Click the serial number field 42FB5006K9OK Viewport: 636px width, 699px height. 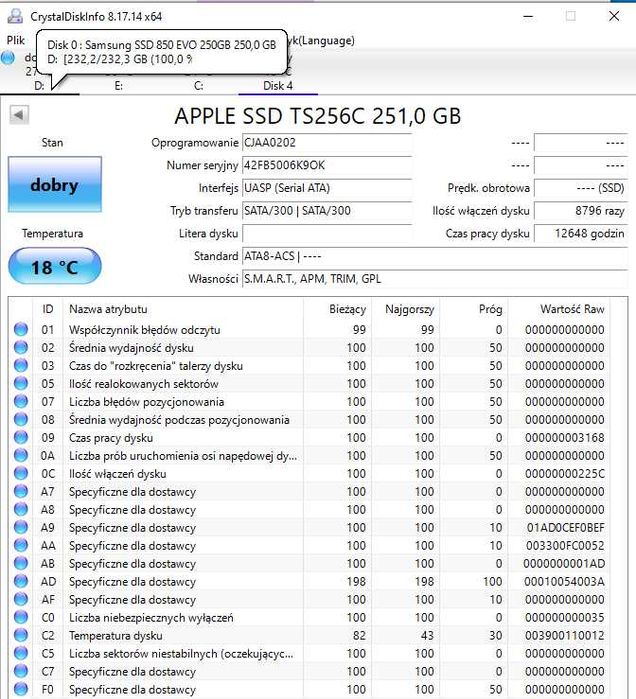327,165
